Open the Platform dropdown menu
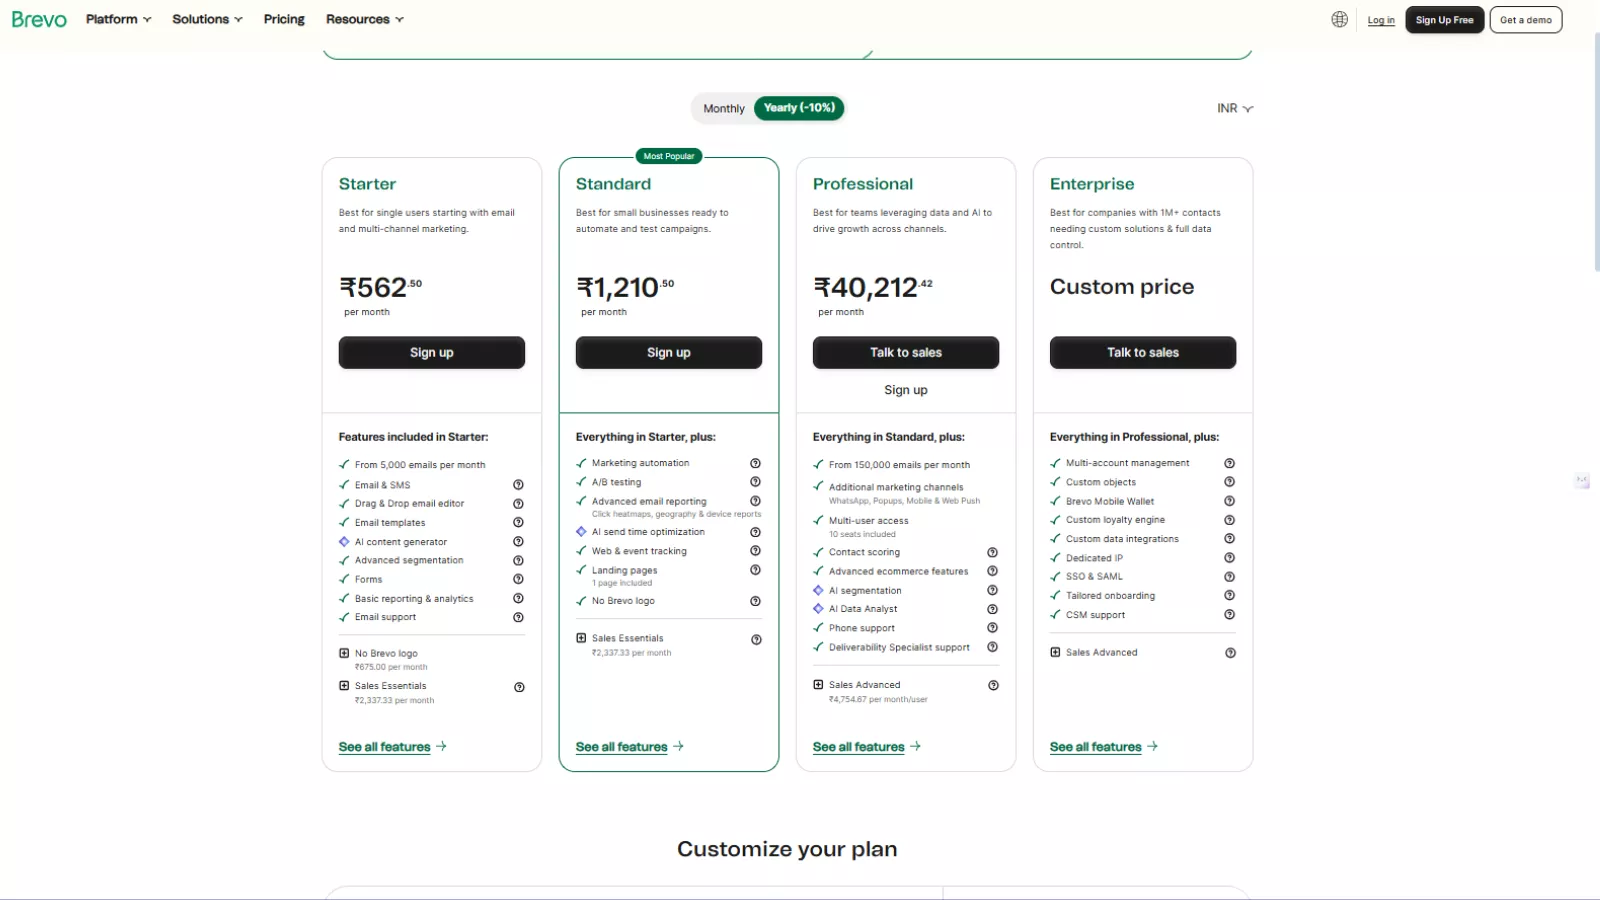This screenshot has width=1600, height=900. [x=117, y=19]
